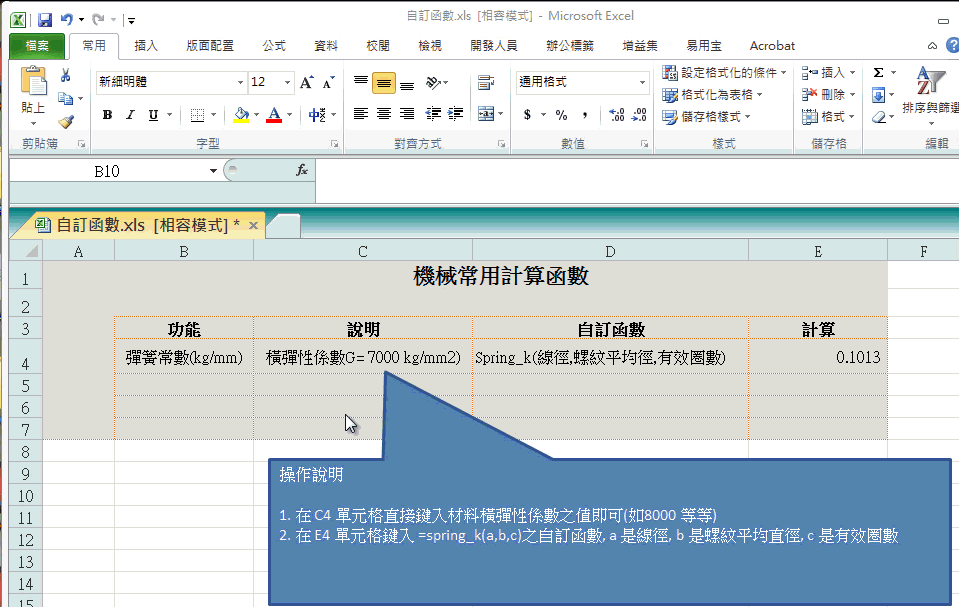Decrease font size with the small A icon
Viewport: 959px width, 607px height.
click(x=328, y=82)
